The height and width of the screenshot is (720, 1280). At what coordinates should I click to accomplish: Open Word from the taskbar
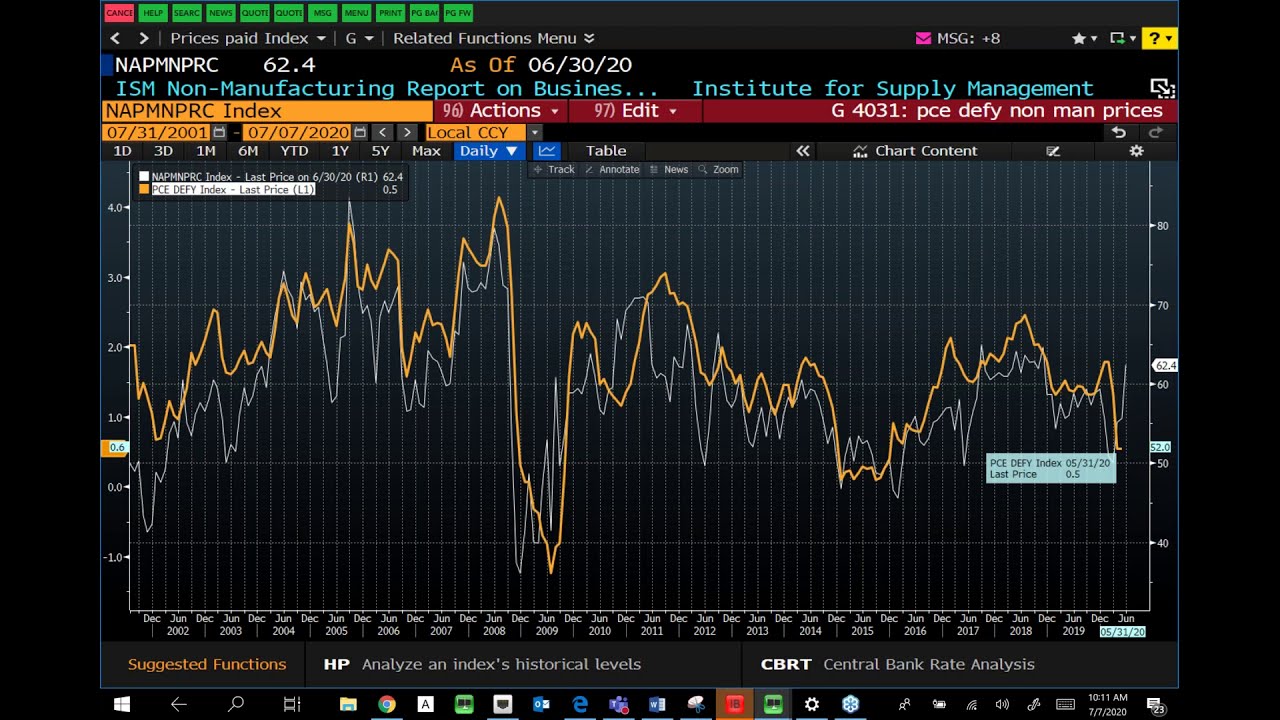pos(657,705)
